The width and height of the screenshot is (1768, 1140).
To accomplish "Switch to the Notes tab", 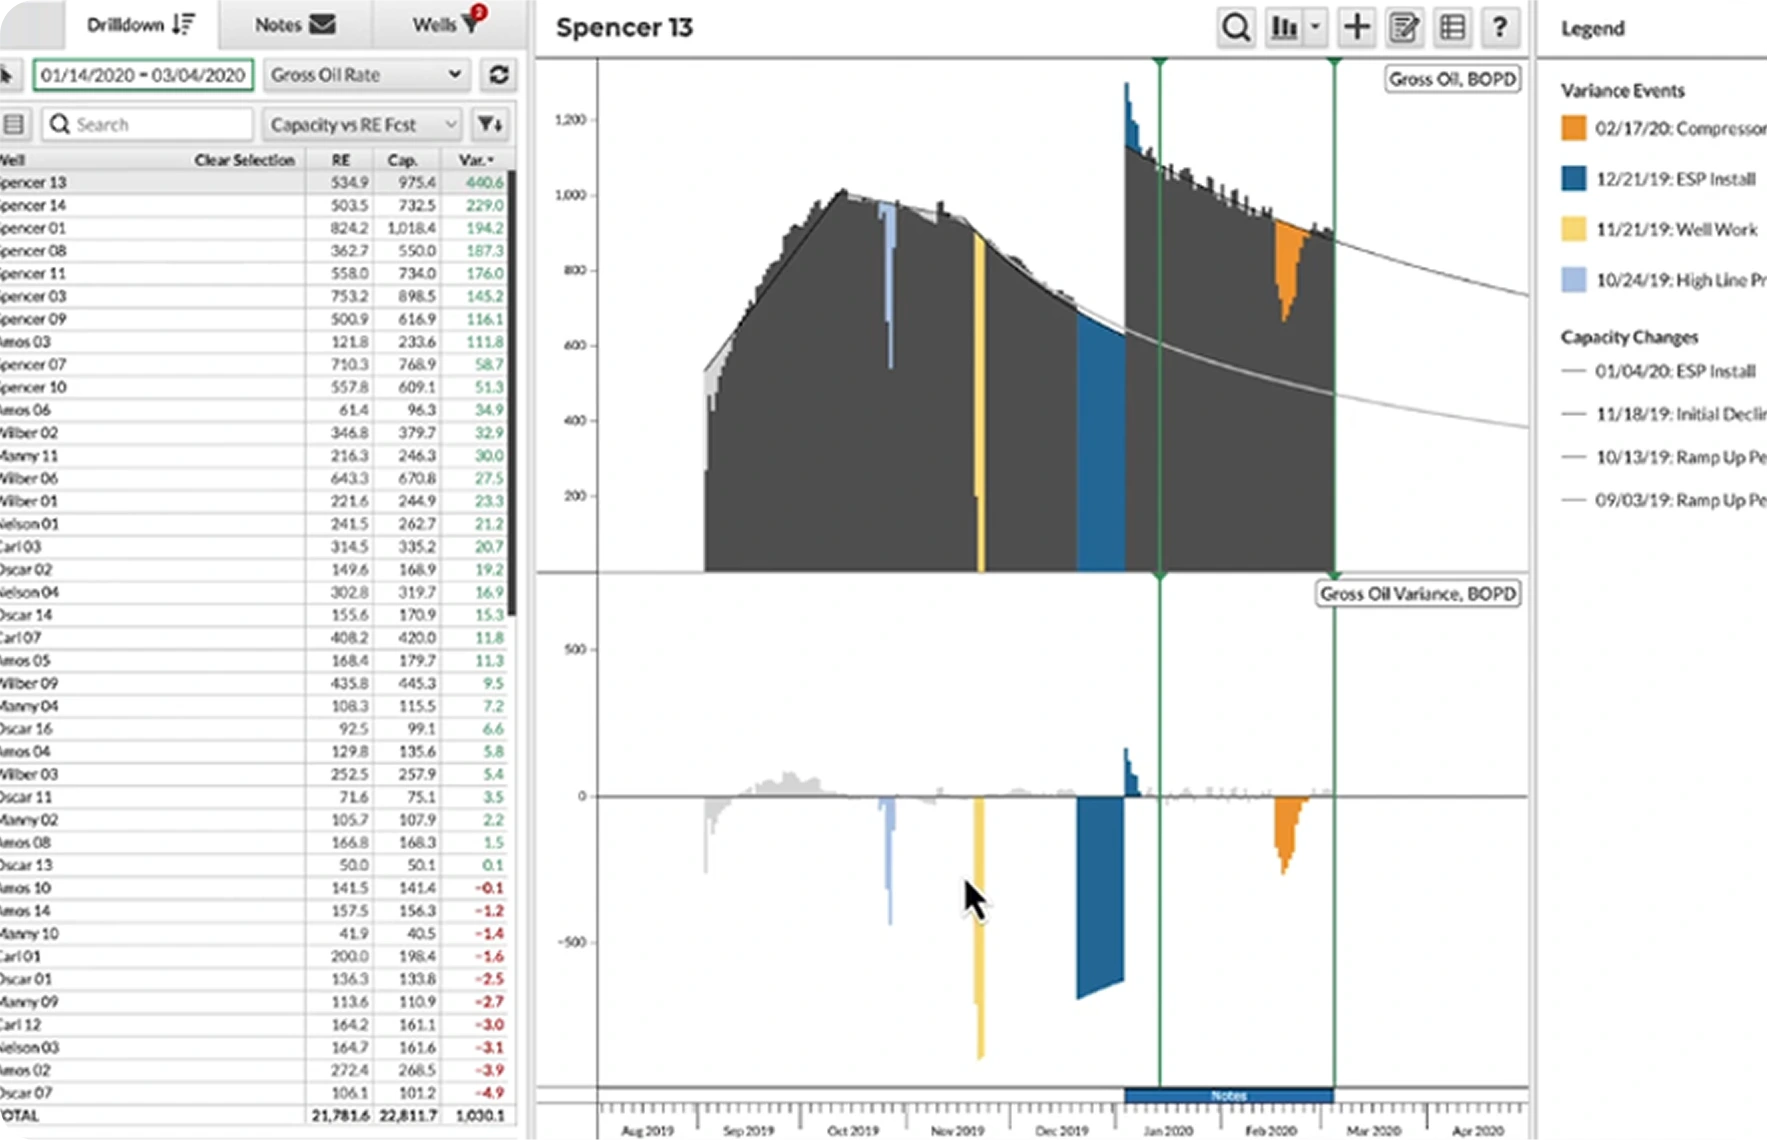I will [x=294, y=25].
